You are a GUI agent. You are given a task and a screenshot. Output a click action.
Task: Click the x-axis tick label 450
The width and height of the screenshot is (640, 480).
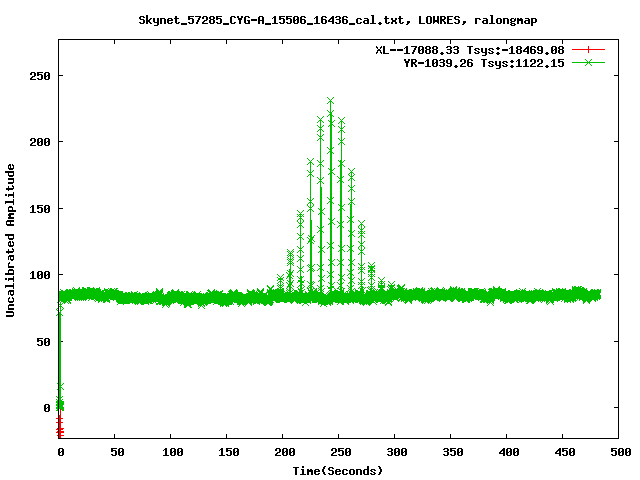(x=565, y=452)
